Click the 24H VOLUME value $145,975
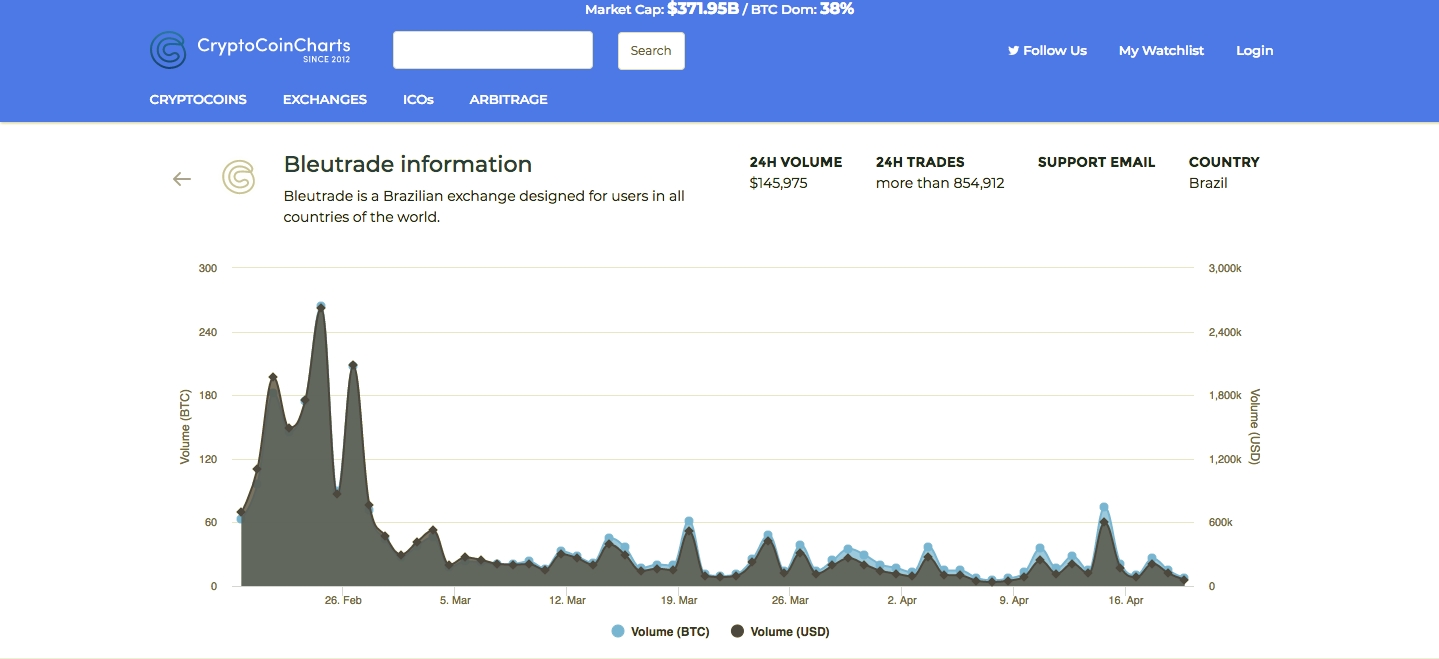1439x659 pixels. (x=778, y=183)
